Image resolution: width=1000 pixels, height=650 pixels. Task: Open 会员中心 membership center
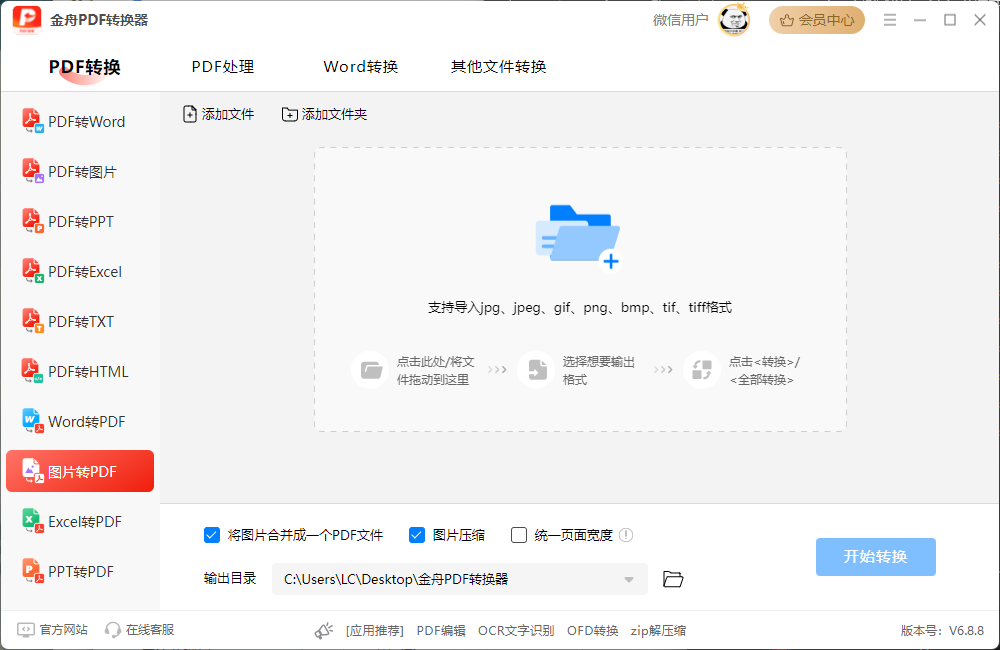[x=817, y=19]
